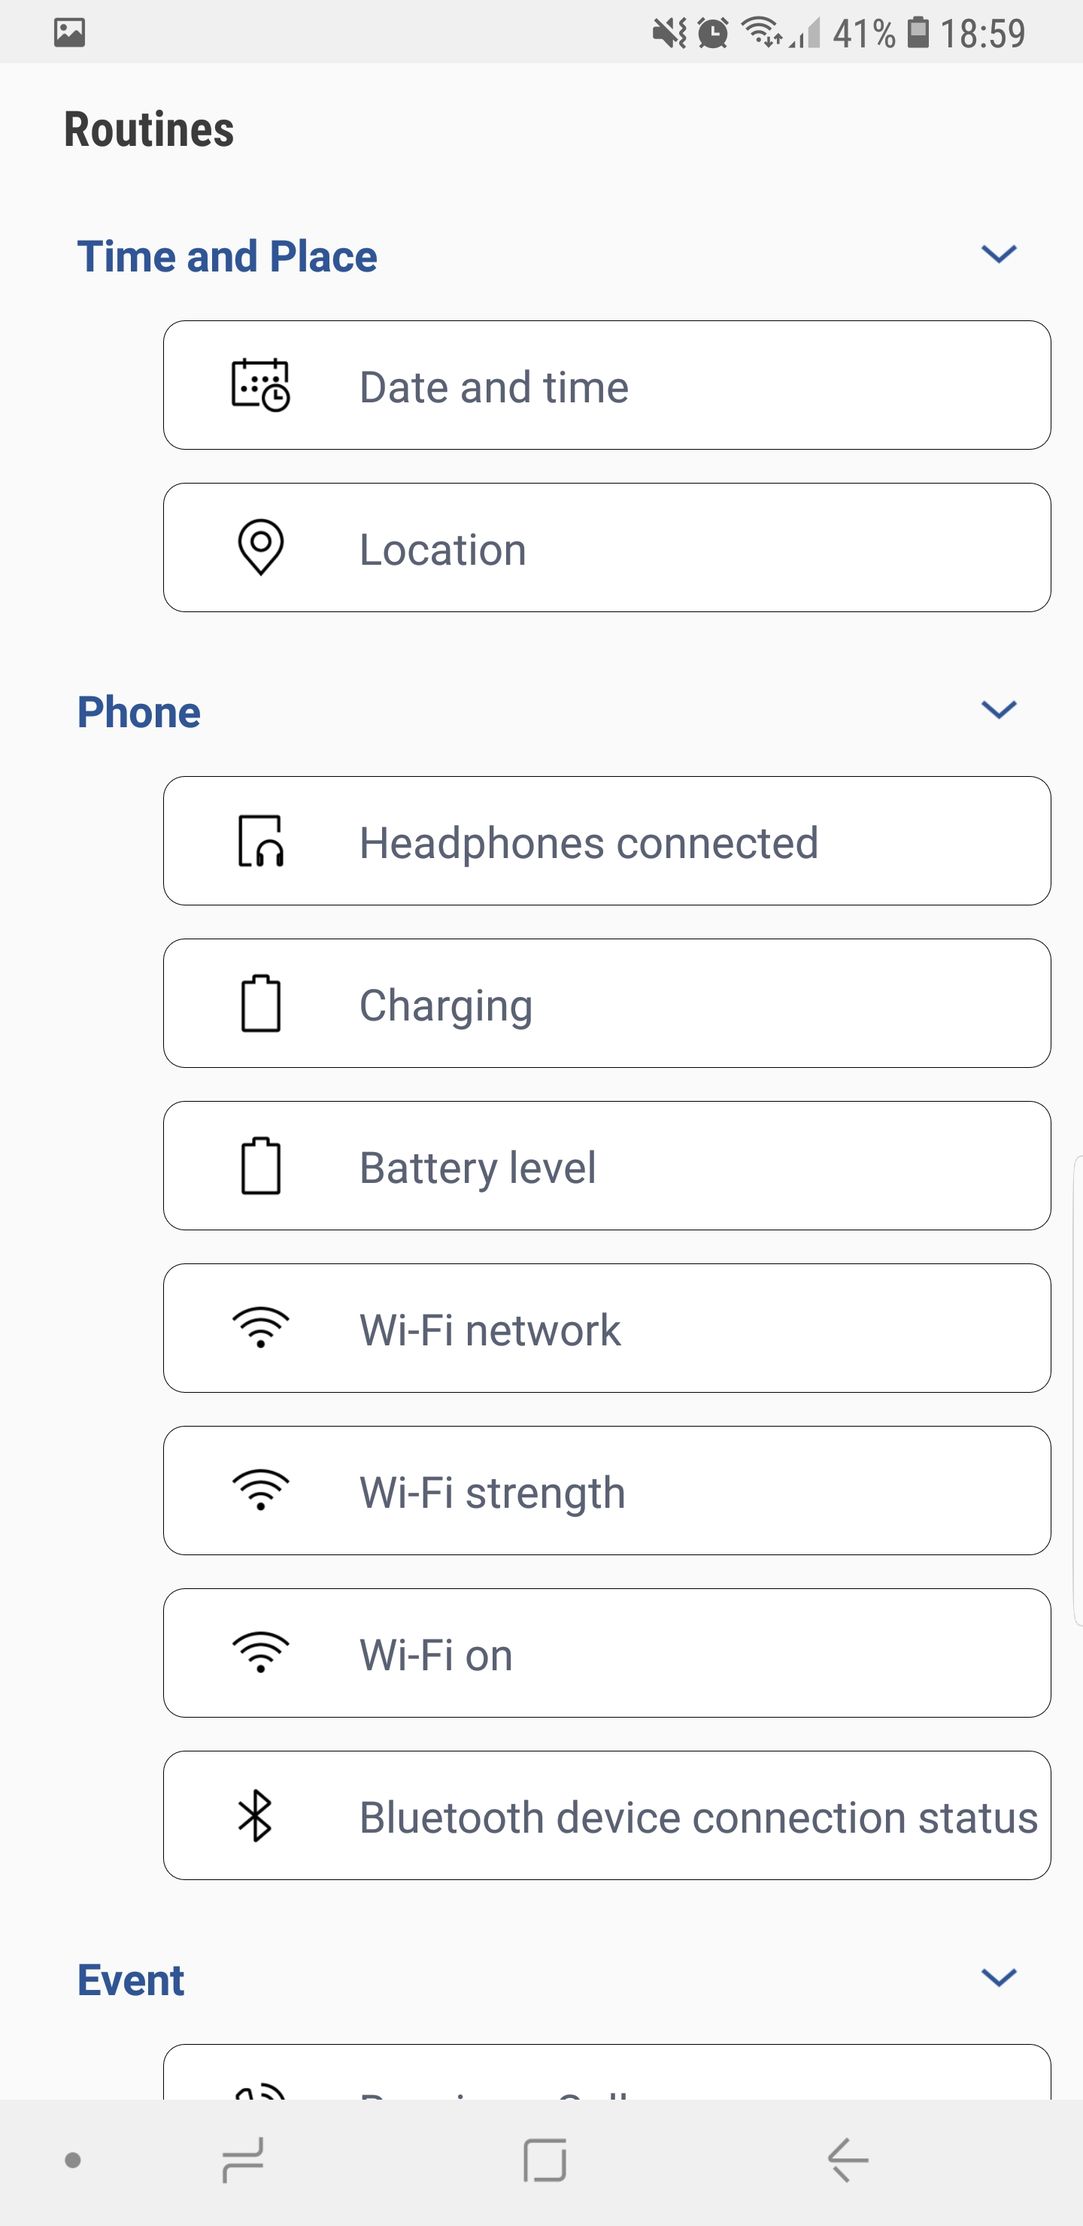
Task: Open Bluetooth device connection status option
Action: pyautogui.click(x=606, y=1815)
